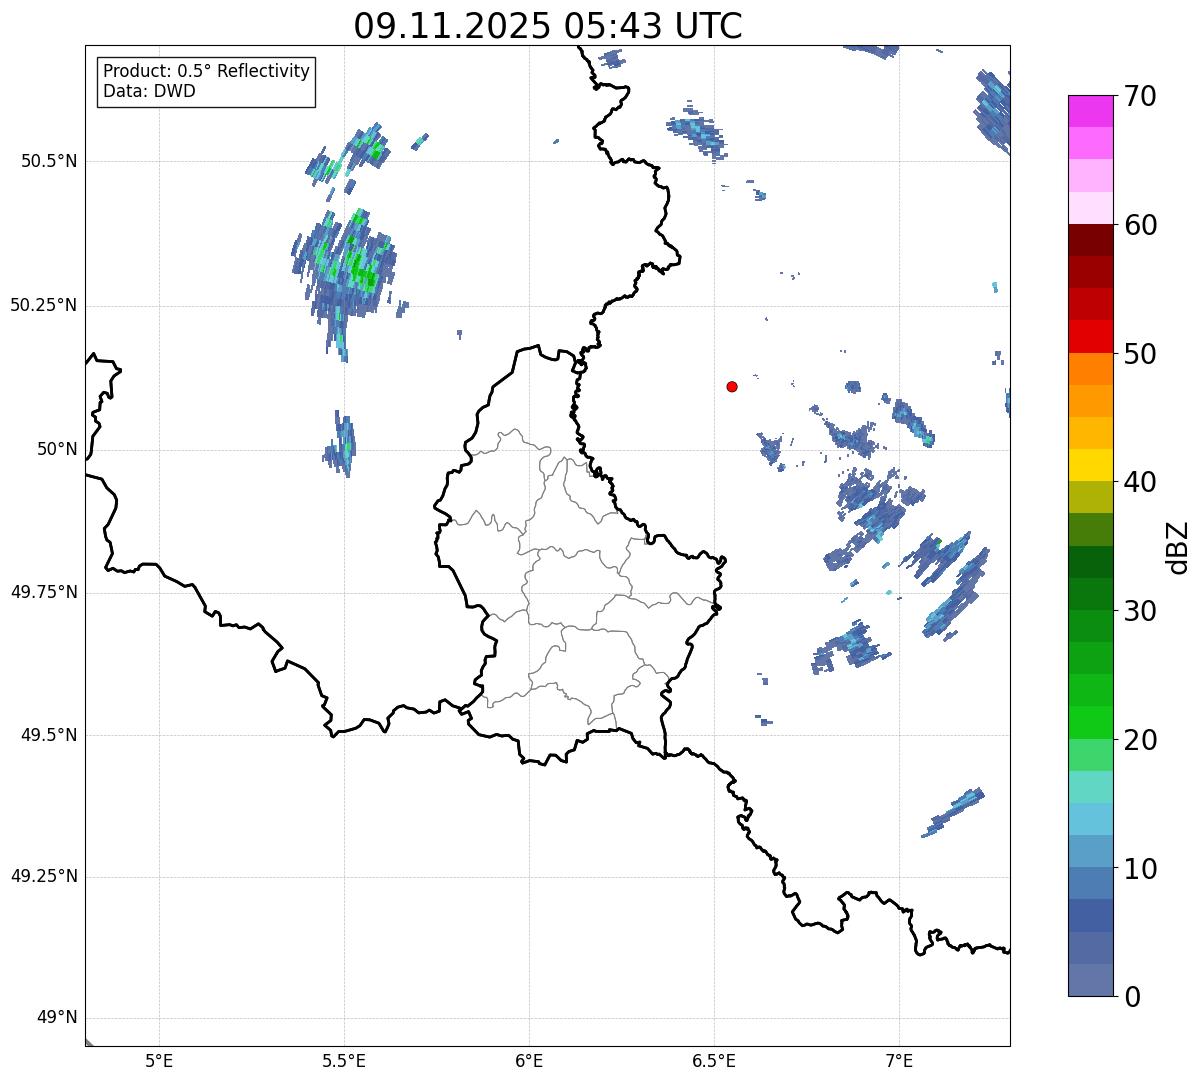The image size is (1202, 1081).
Task: Click the colorbar tick label 40
Action: coord(1140,482)
